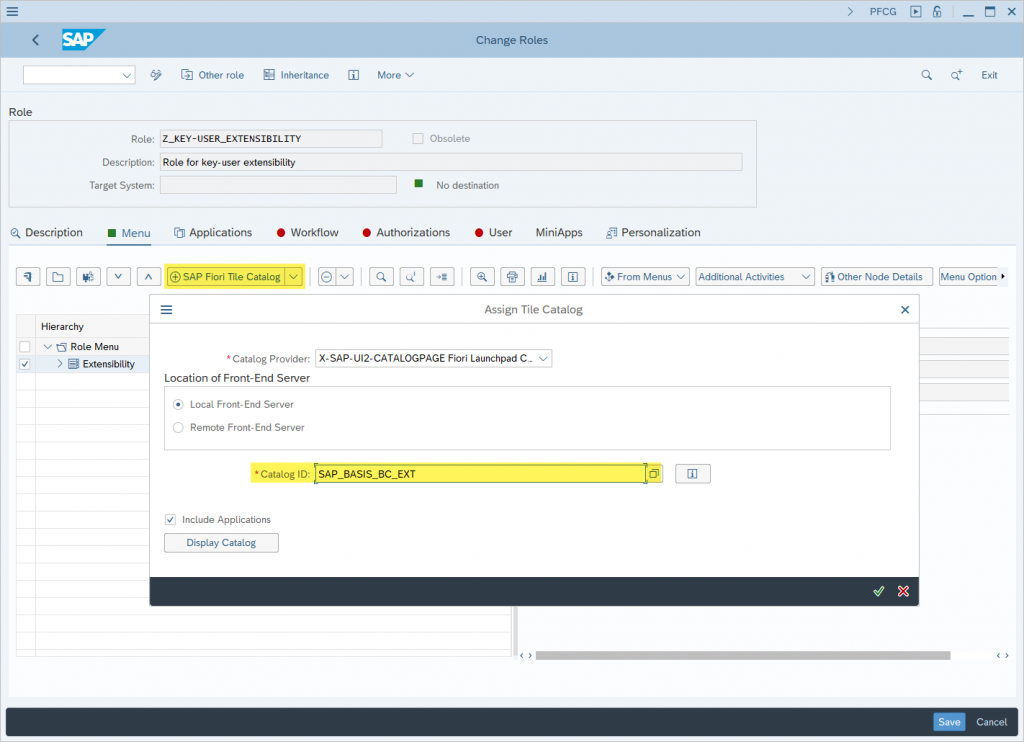
Task: Click the Display Catalog button
Action: [x=221, y=543]
